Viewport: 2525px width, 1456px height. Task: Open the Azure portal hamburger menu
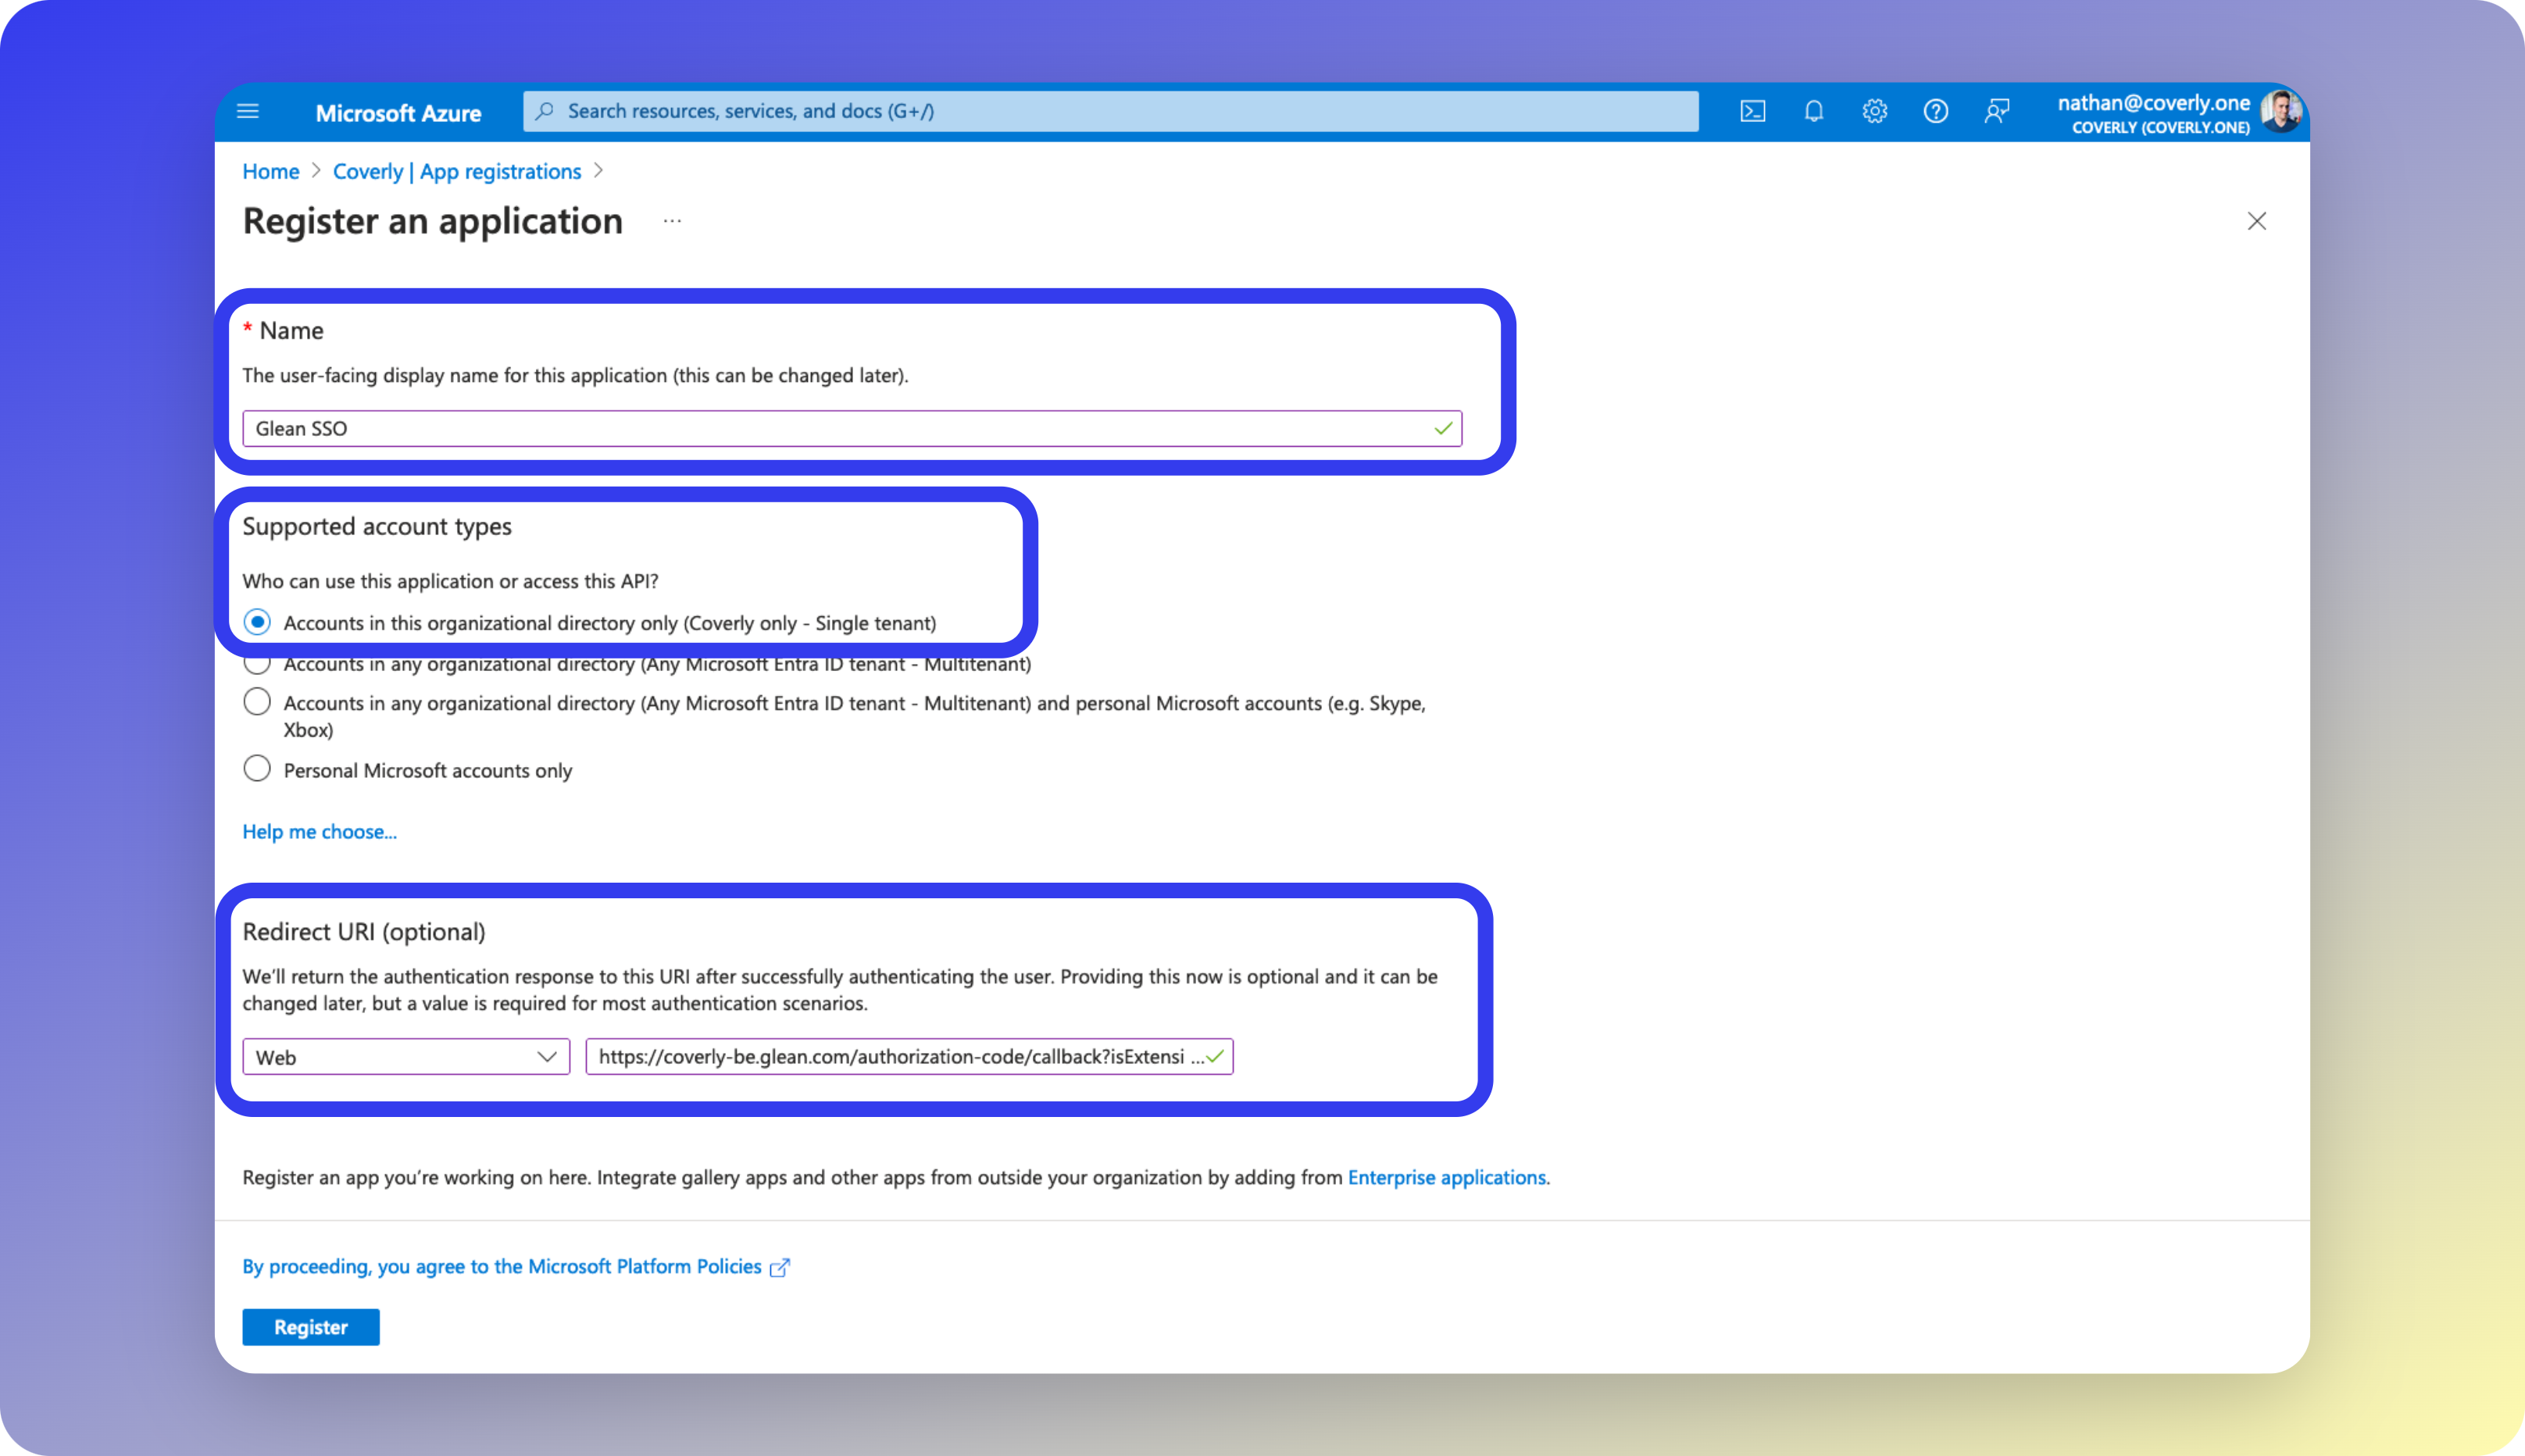point(248,111)
